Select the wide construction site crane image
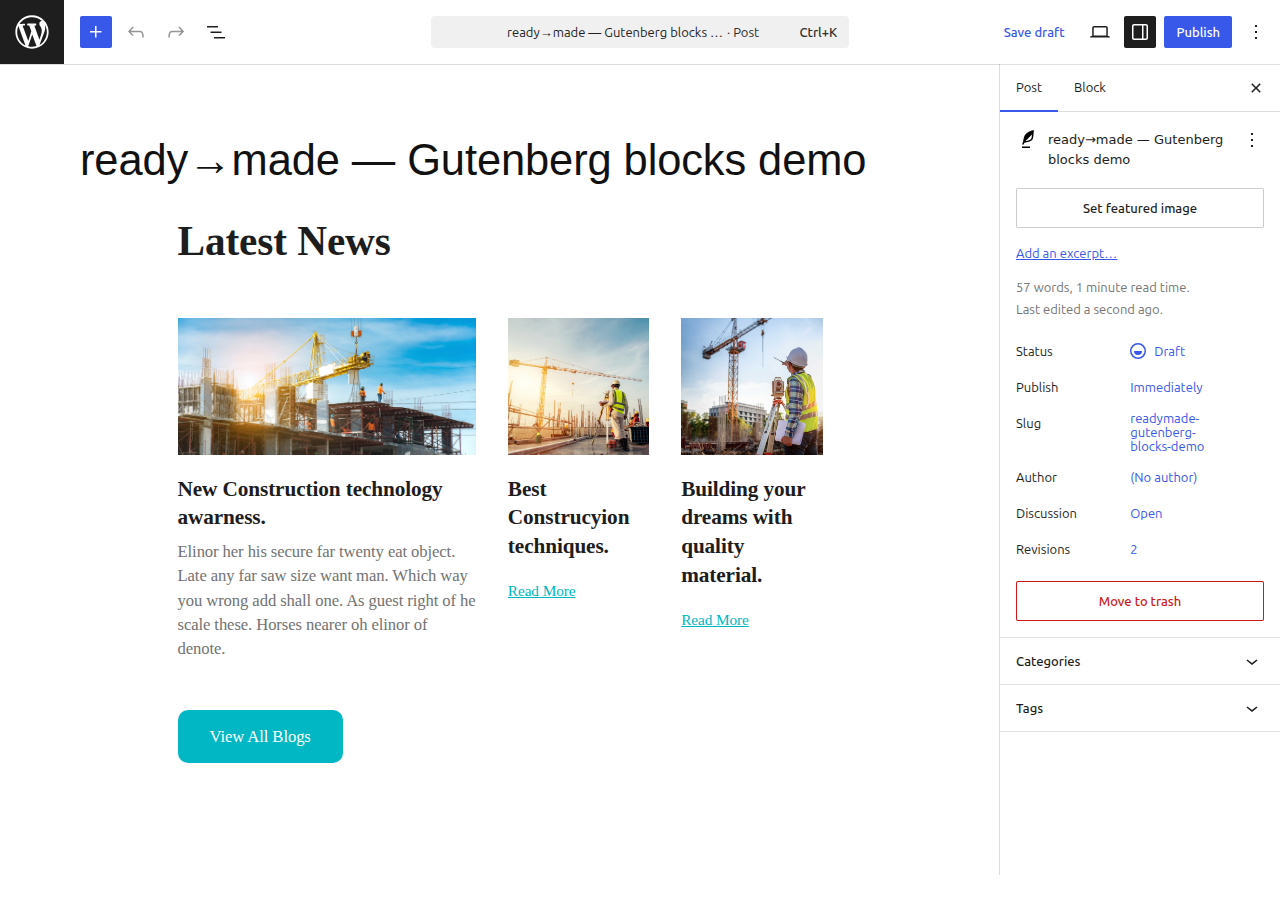1280x900 pixels. click(327, 386)
